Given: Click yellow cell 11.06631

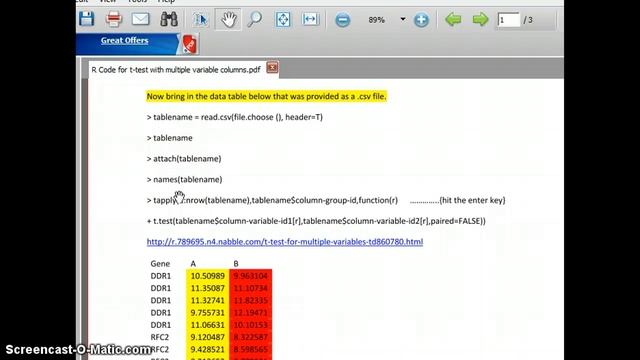Looking at the screenshot, I should 207,325.
